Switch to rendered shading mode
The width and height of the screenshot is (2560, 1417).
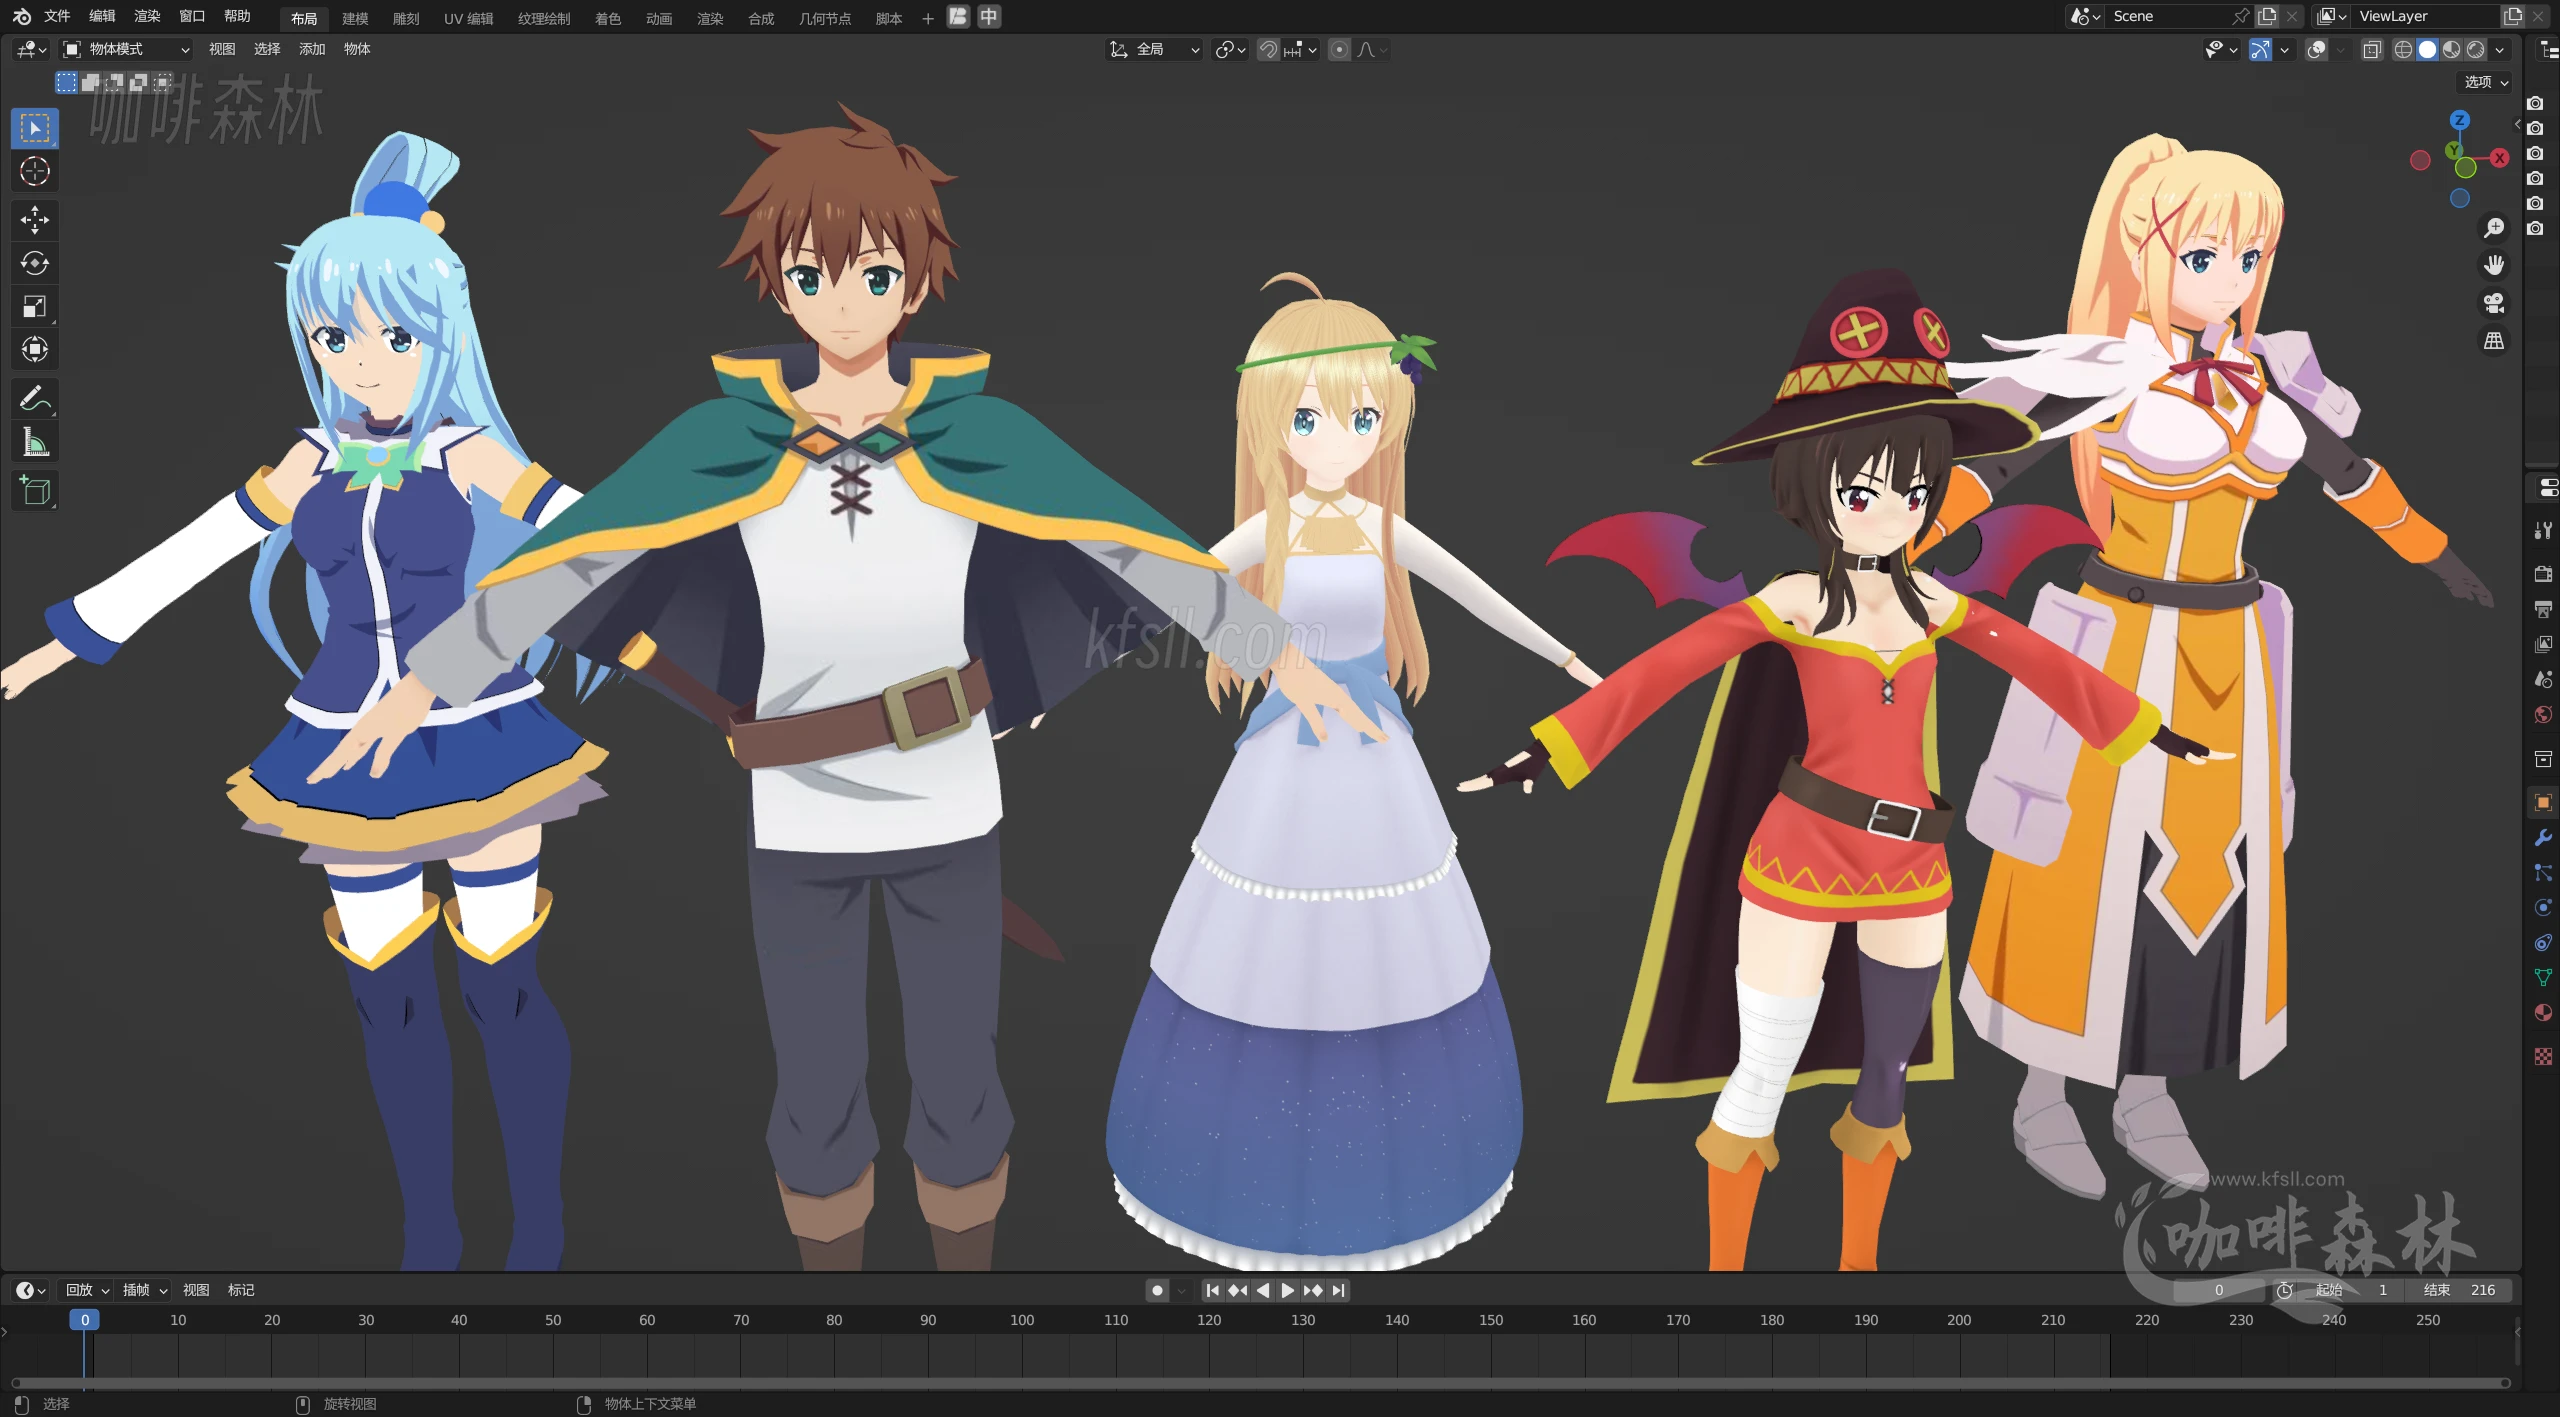[2476, 49]
